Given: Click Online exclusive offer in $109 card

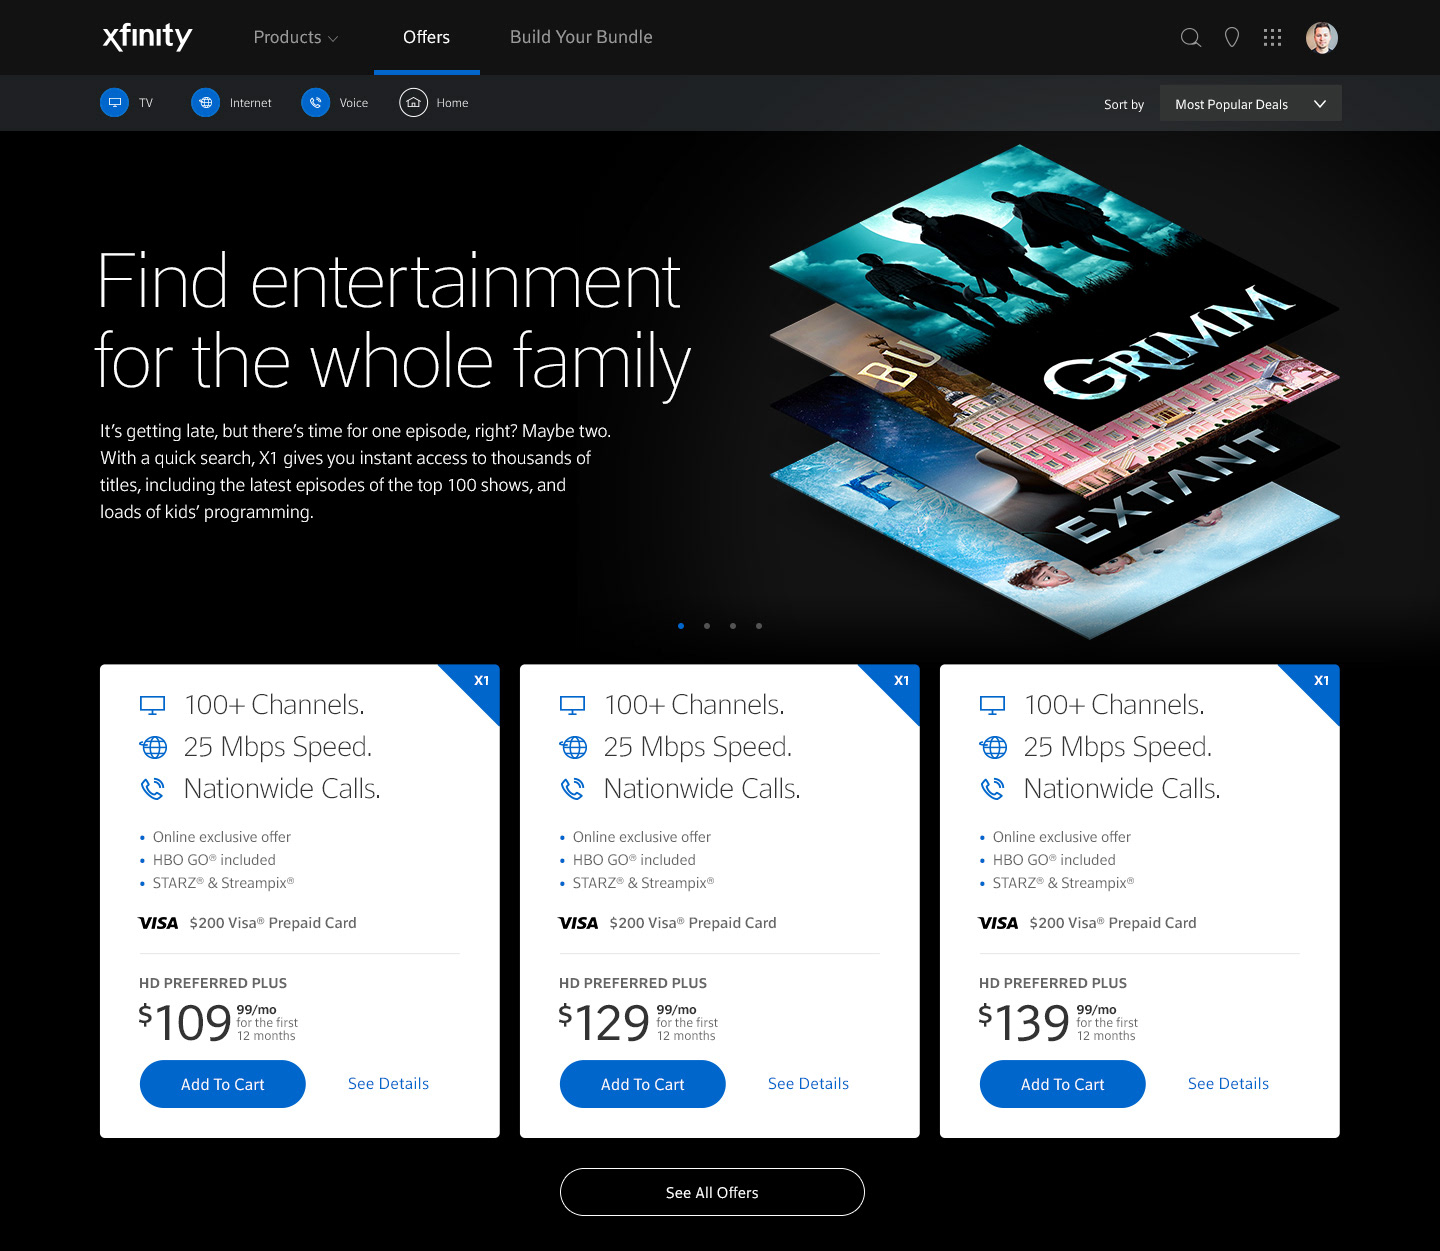Looking at the screenshot, I should tap(222, 837).
